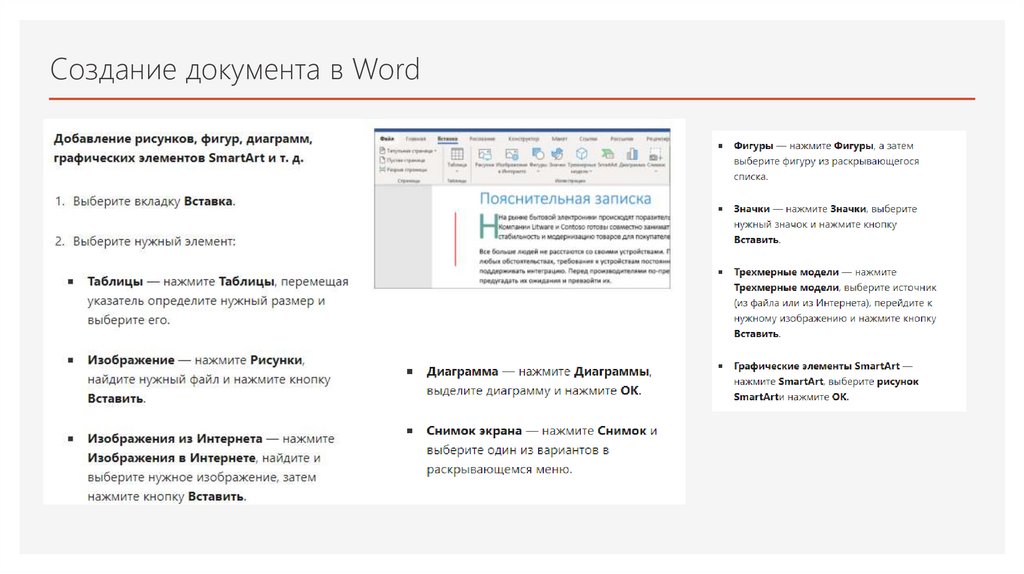
Task: Open the Трехмерные модели tool
Action: click(x=581, y=155)
